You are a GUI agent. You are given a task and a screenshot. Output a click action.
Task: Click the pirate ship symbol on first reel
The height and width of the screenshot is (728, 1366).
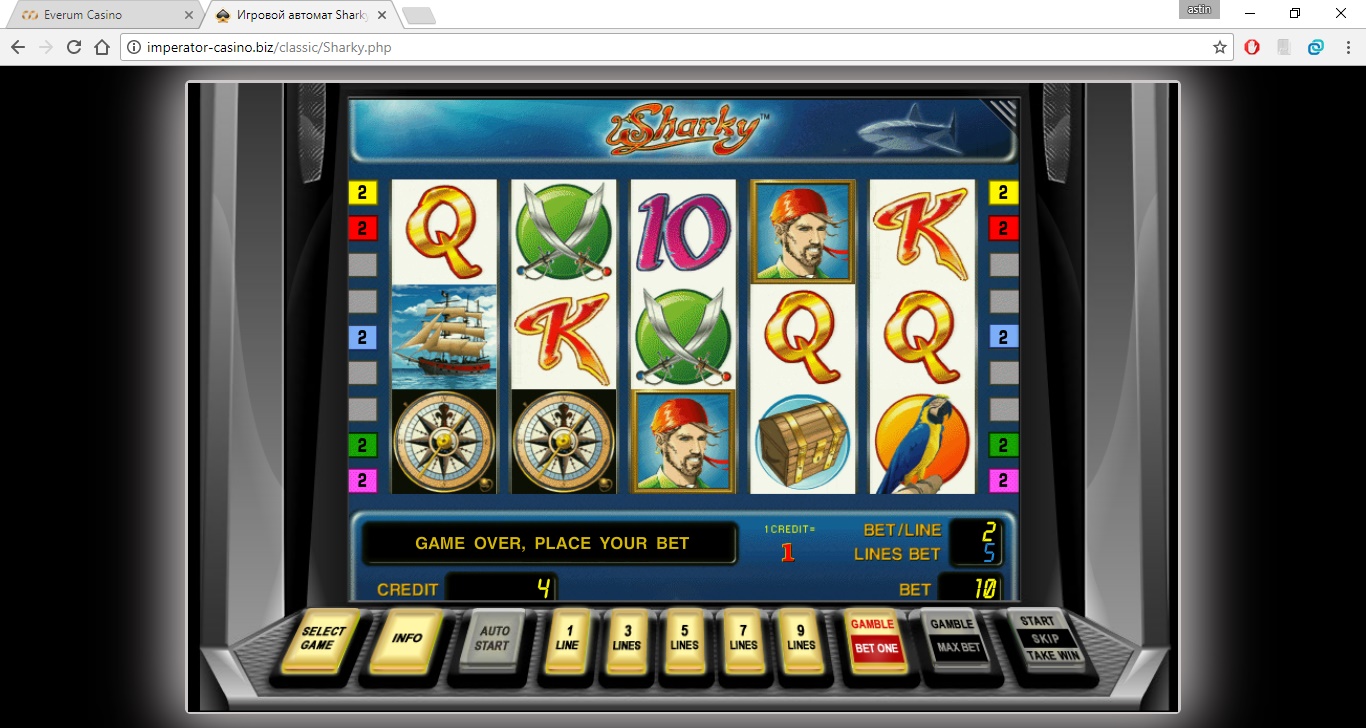444,337
